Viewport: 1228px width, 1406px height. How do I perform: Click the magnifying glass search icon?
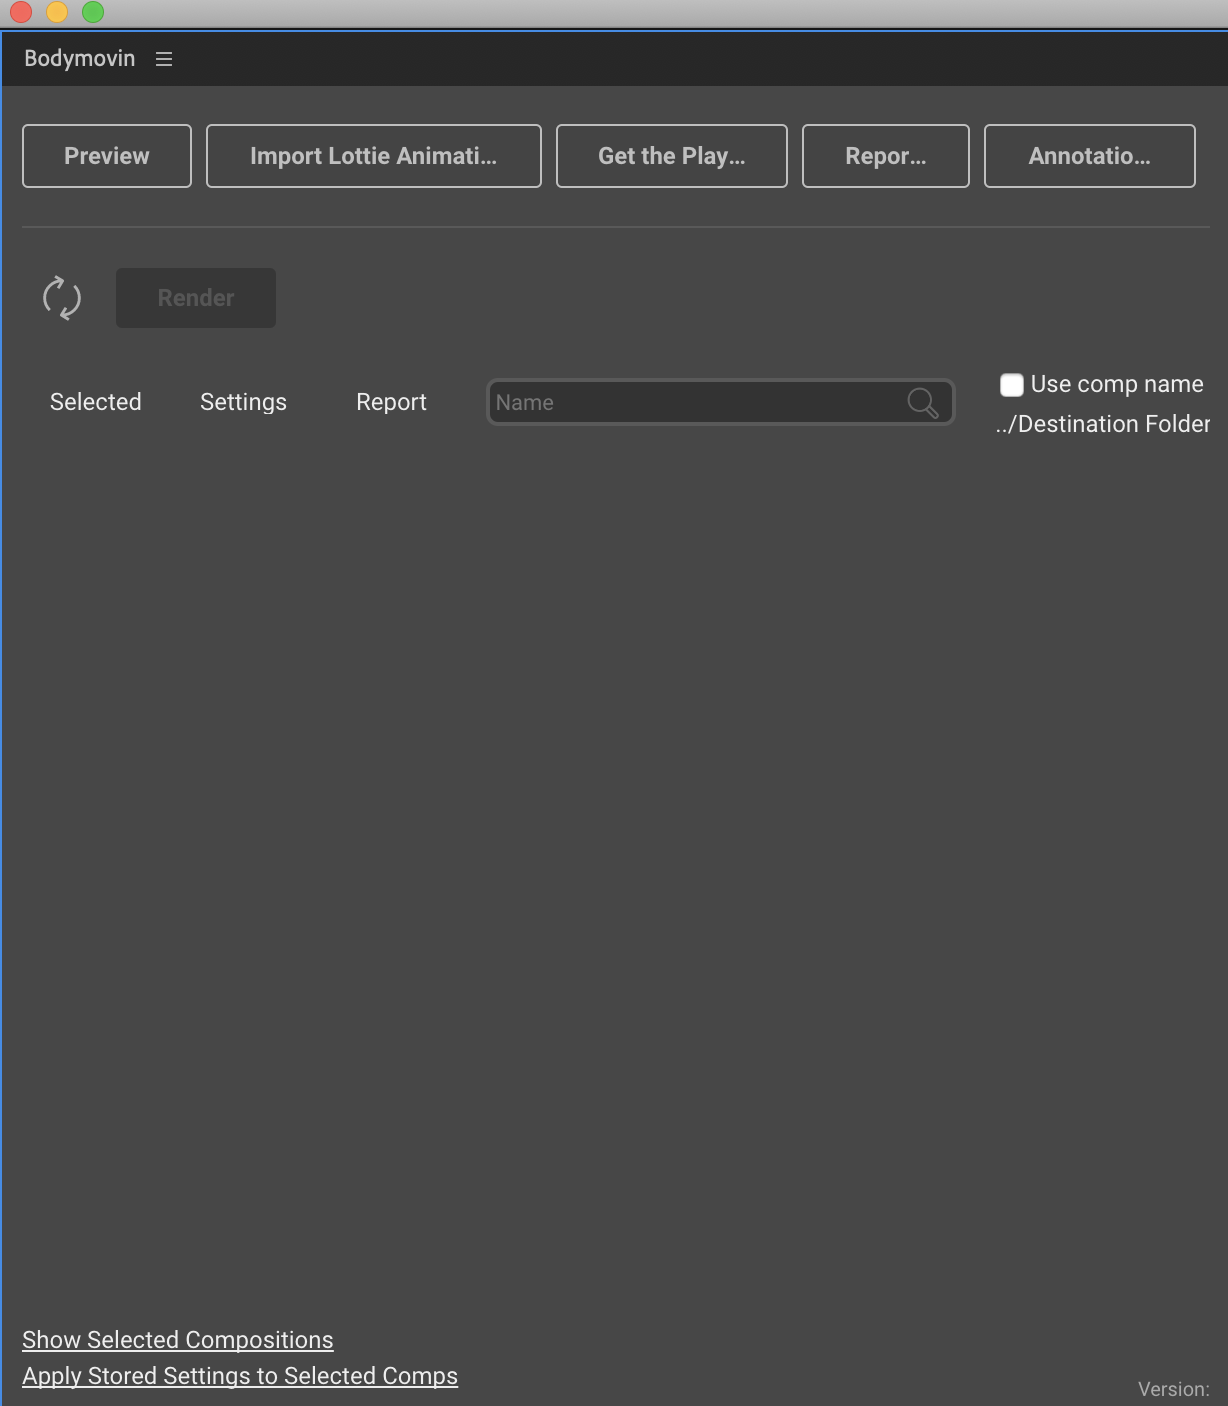point(921,402)
